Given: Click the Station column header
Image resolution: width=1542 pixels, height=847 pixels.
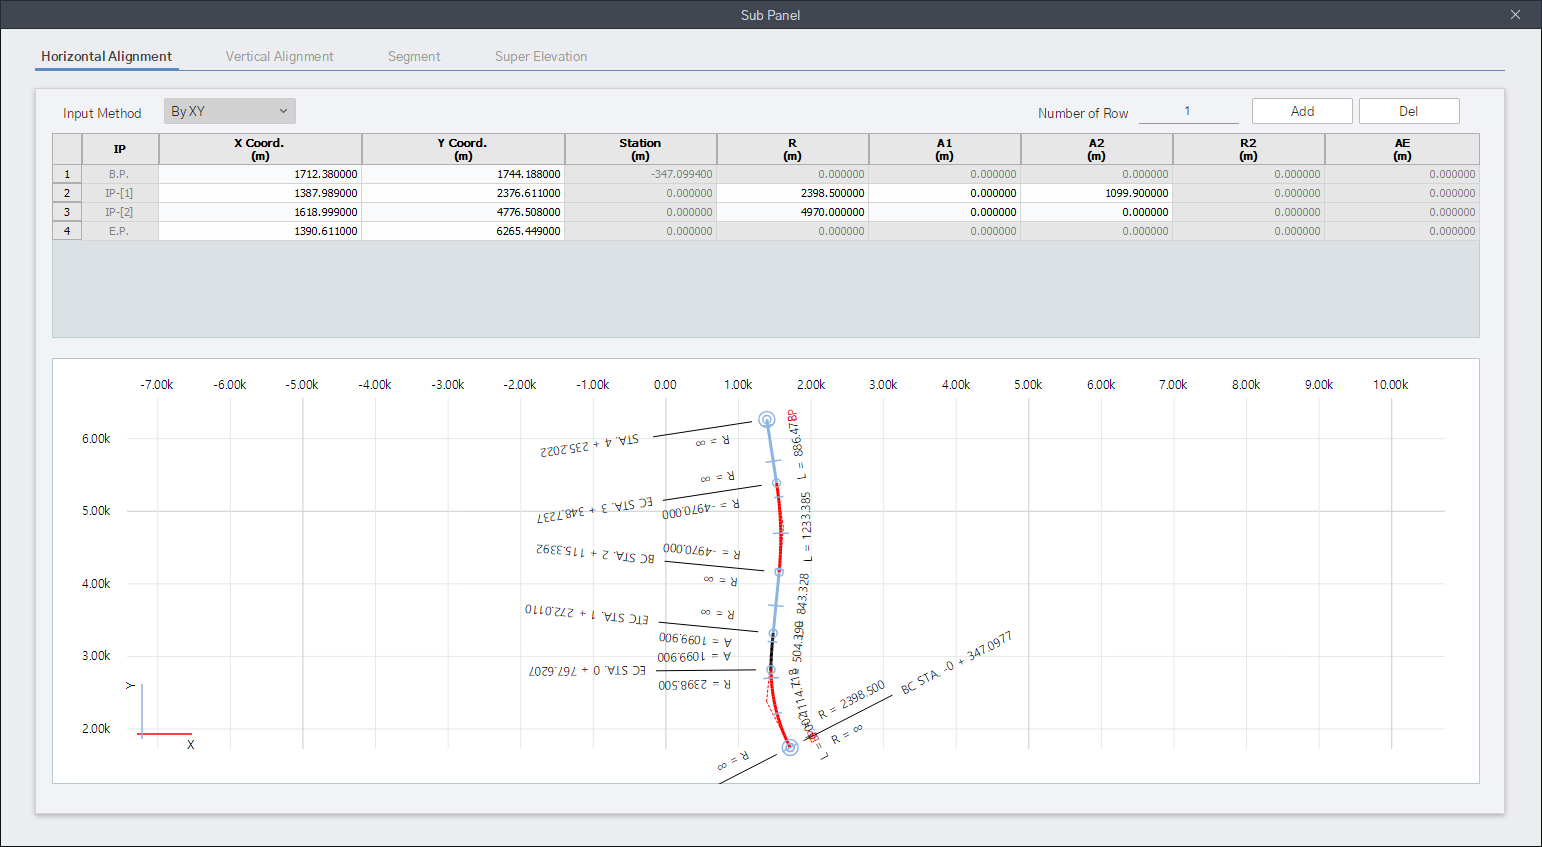Looking at the screenshot, I should [641, 149].
